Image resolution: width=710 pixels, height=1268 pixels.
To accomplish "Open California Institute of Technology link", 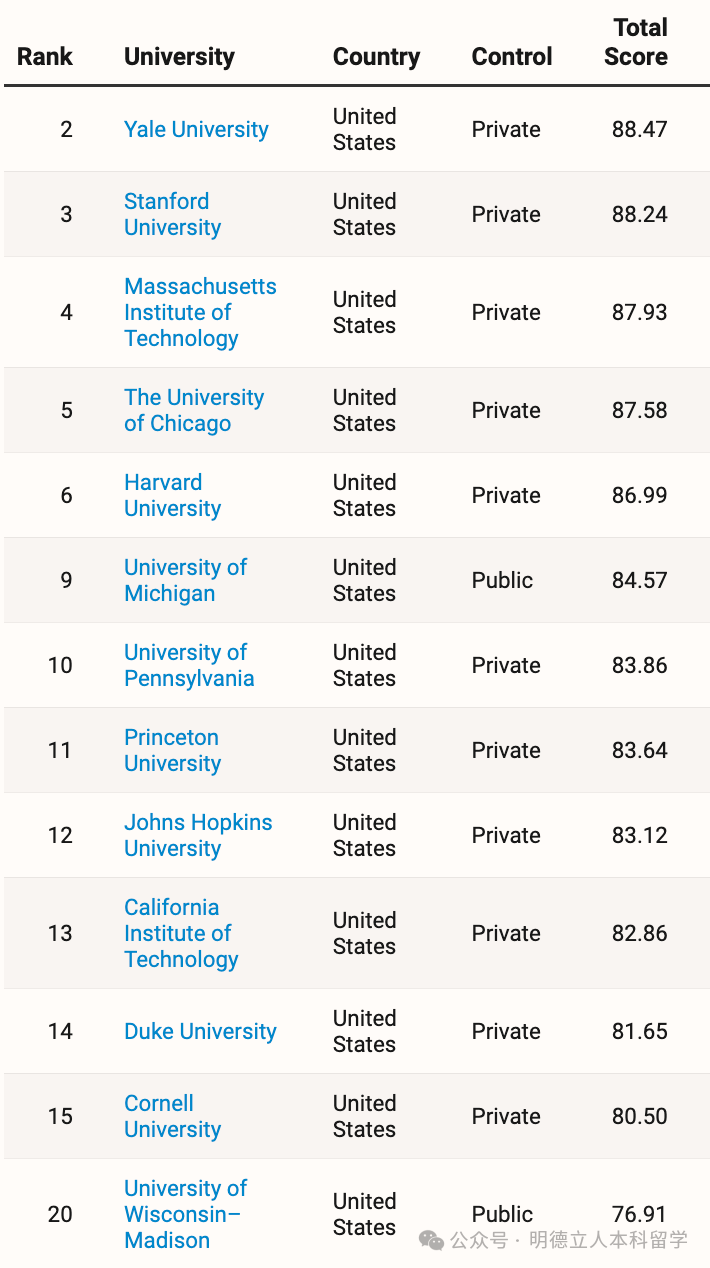I will (181, 933).
